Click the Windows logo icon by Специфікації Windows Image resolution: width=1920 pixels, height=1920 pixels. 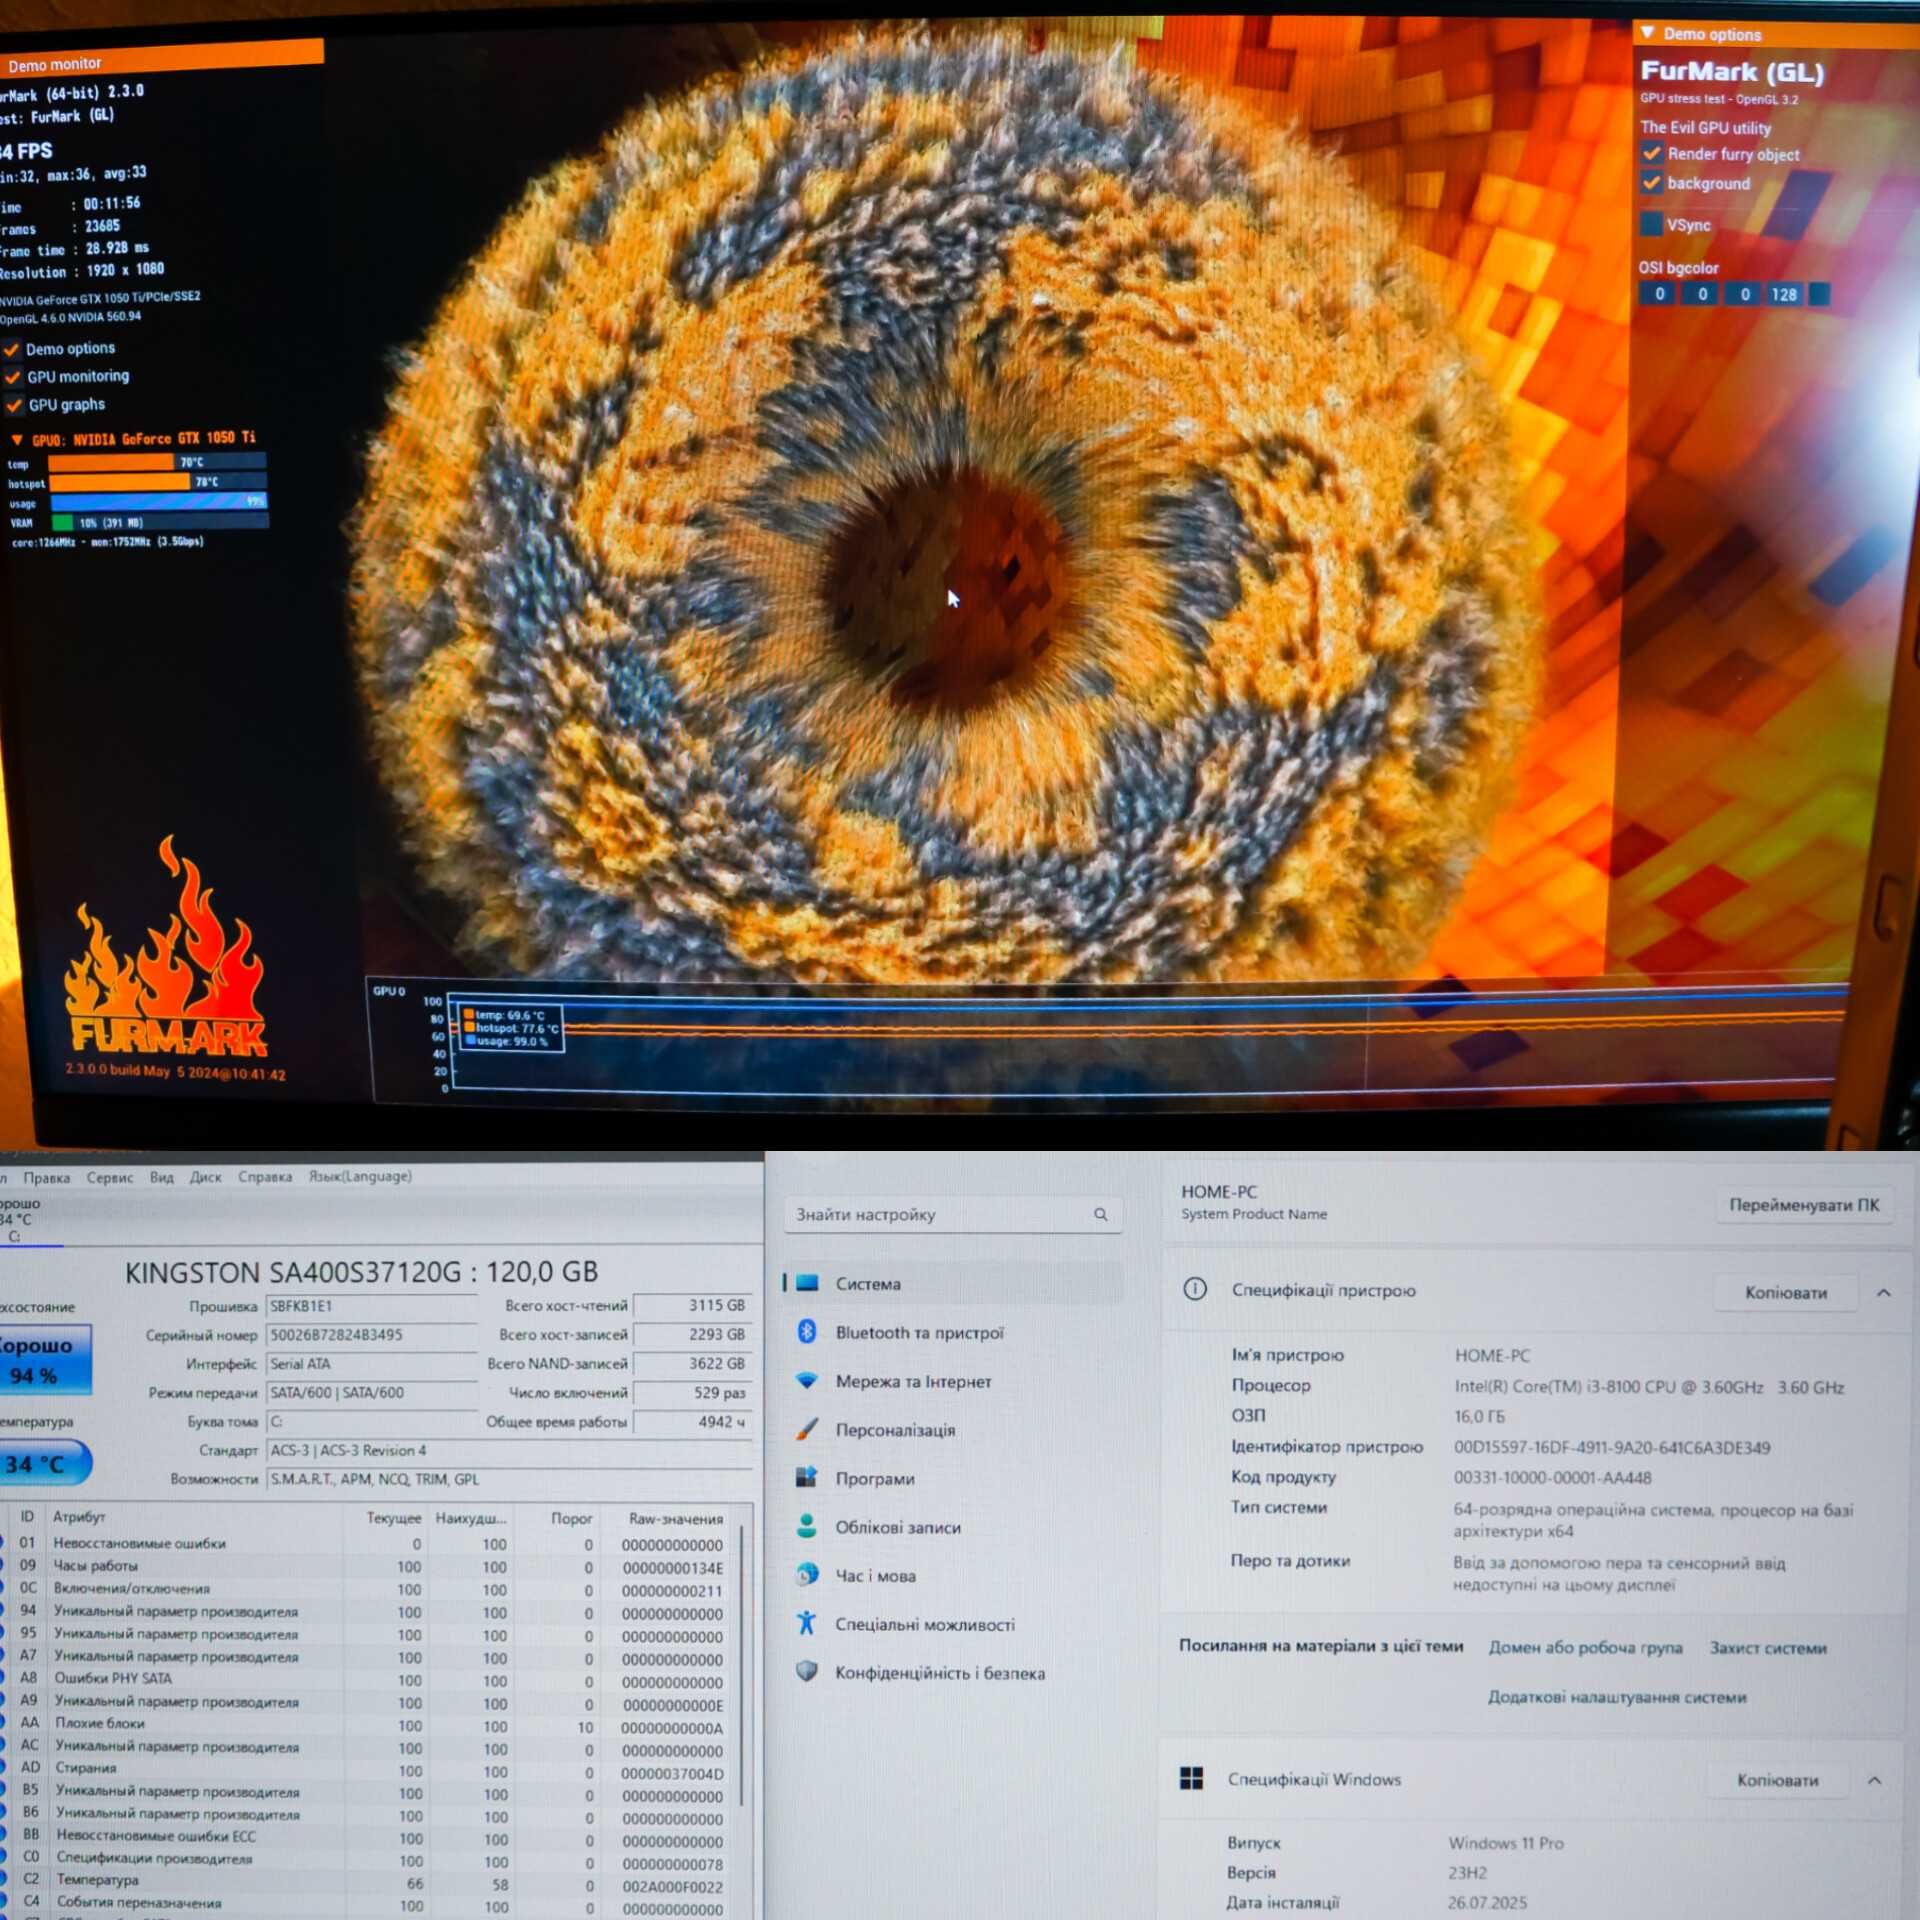(x=1191, y=1778)
